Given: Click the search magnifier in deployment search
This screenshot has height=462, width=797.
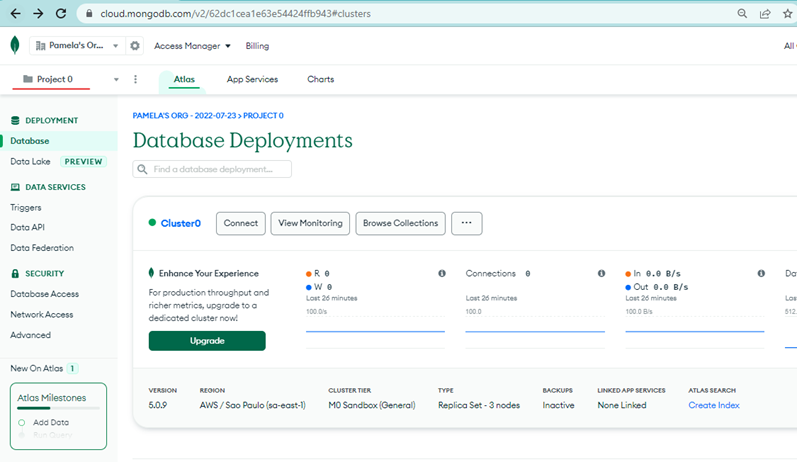Looking at the screenshot, I should tap(142, 169).
